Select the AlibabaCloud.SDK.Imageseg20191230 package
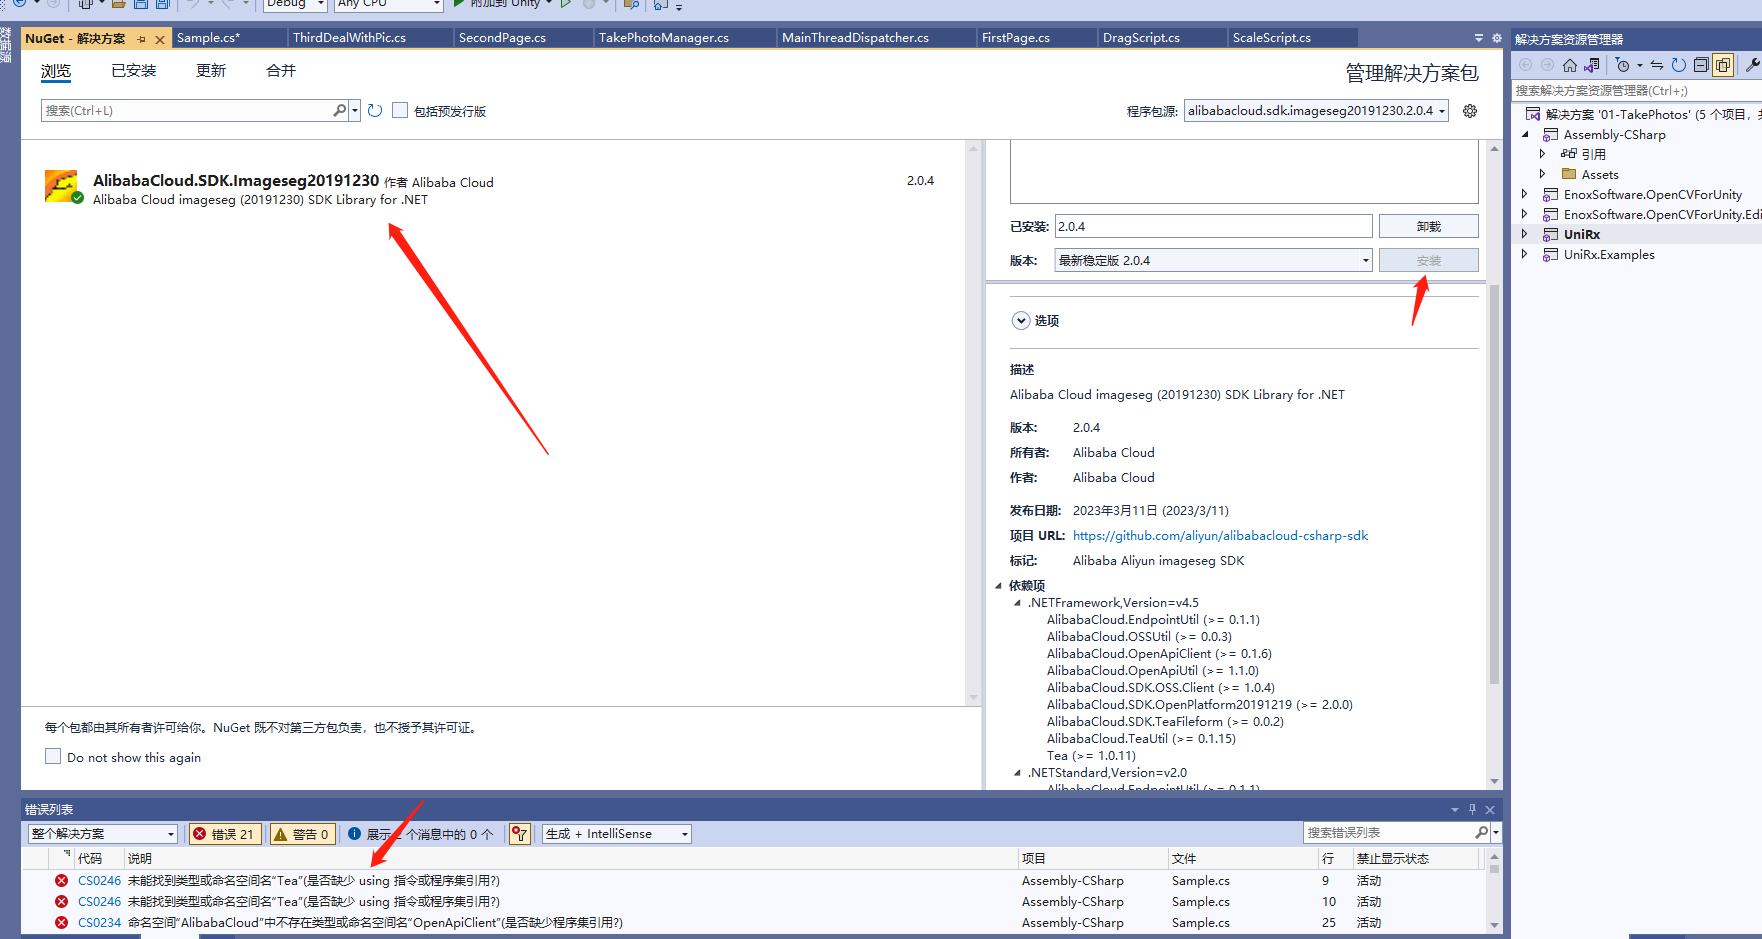 coord(494,187)
